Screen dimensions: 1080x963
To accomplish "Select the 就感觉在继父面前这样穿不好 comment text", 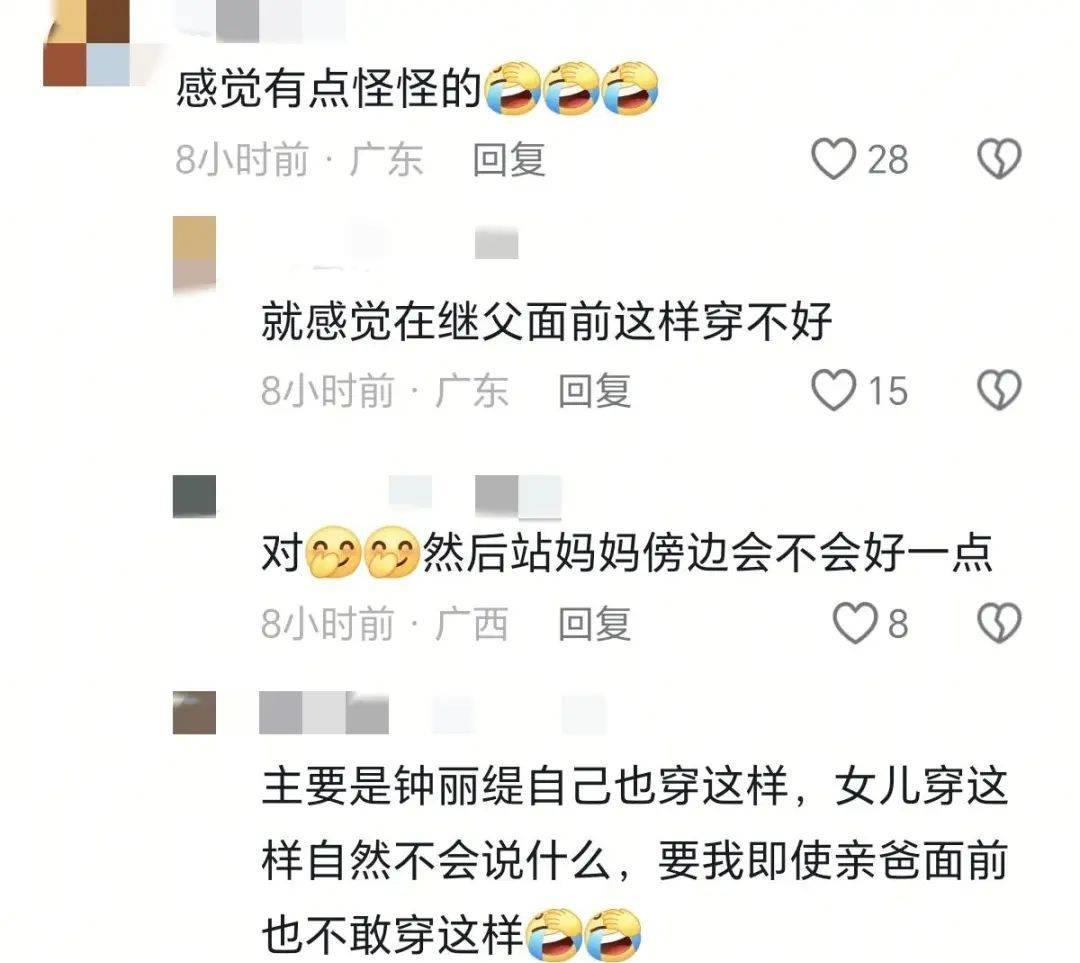I will pyautogui.click(x=547, y=321).
